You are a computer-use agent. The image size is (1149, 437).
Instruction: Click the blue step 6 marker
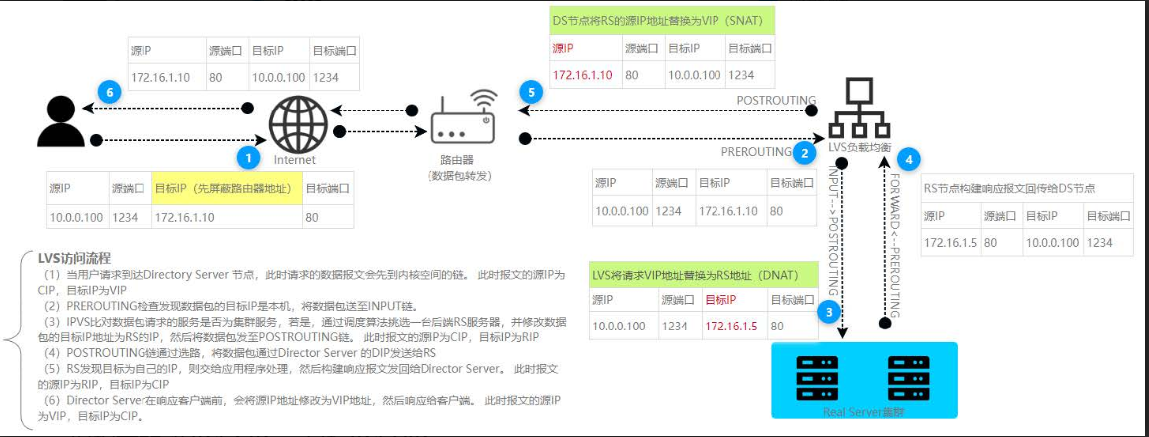click(111, 91)
